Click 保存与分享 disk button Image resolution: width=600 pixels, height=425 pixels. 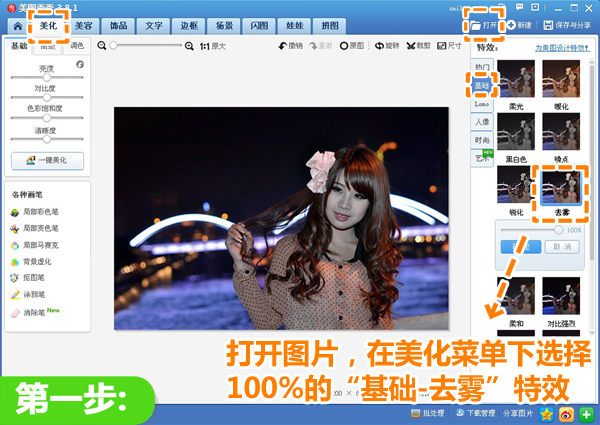[x=567, y=26]
